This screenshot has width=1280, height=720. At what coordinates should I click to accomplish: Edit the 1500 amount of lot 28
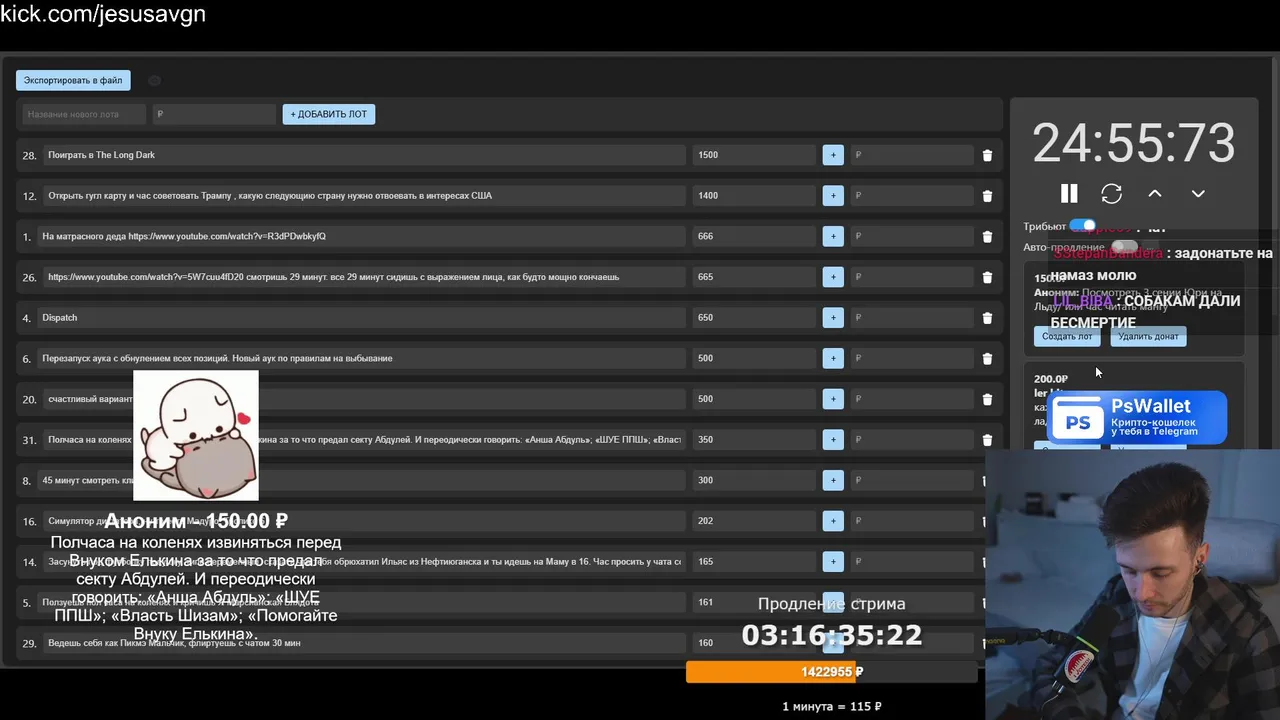pos(754,155)
